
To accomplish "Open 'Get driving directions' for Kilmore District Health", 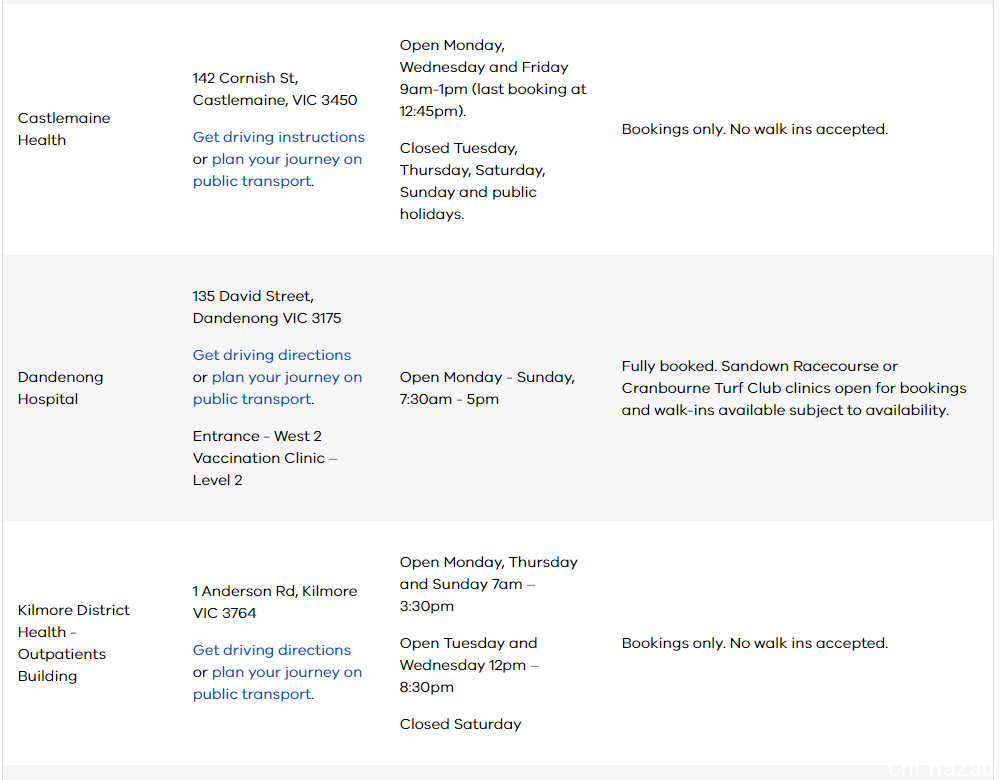I will click(x=271, y=650).
